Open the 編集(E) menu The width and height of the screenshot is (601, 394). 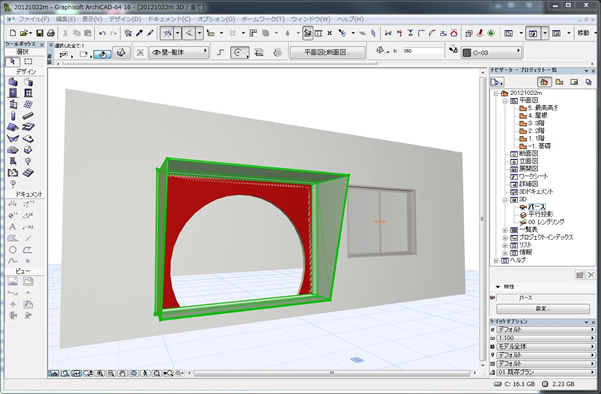coord(66,19)
